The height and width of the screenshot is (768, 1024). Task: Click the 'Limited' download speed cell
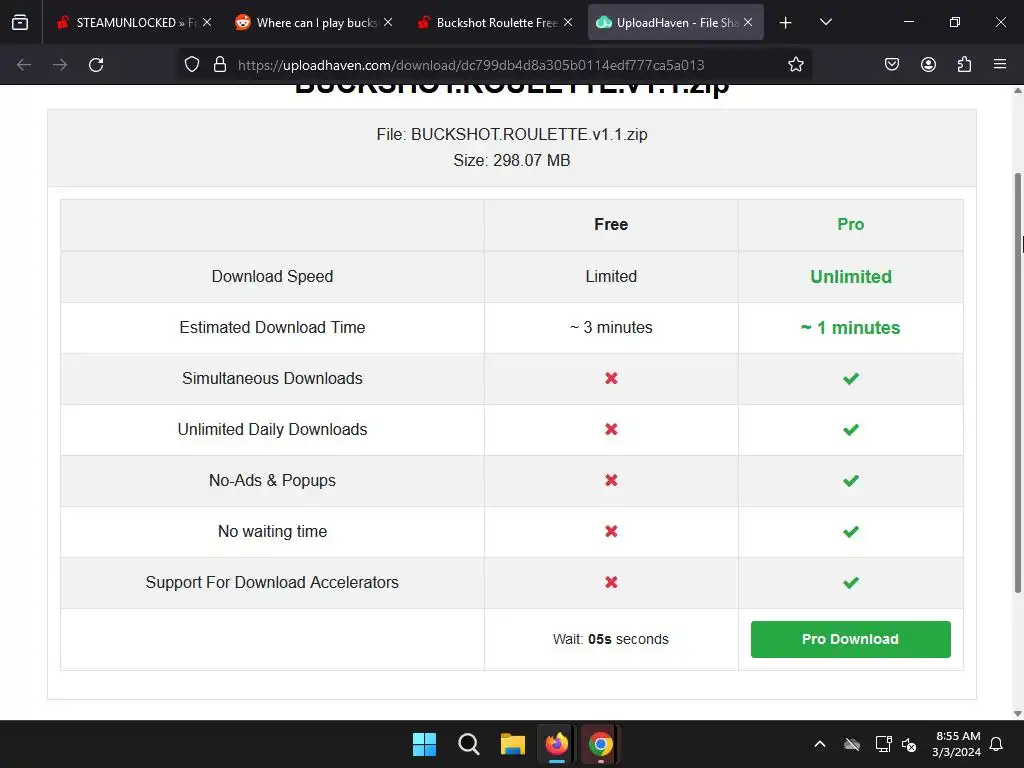click(x=611, y=276)
